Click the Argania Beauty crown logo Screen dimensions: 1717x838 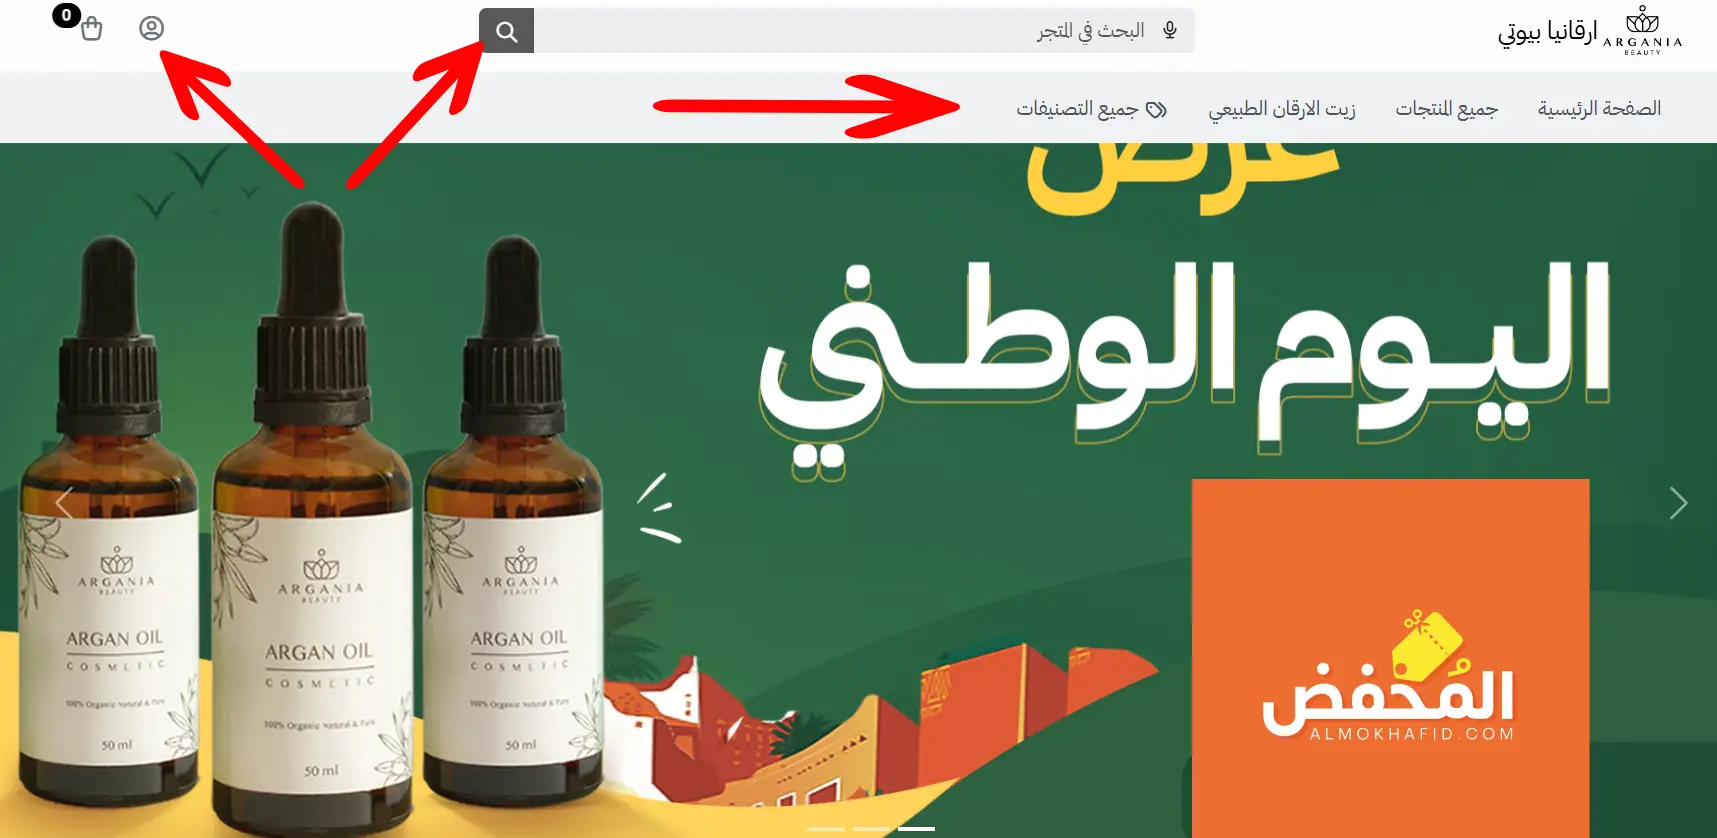[1643, 30]
